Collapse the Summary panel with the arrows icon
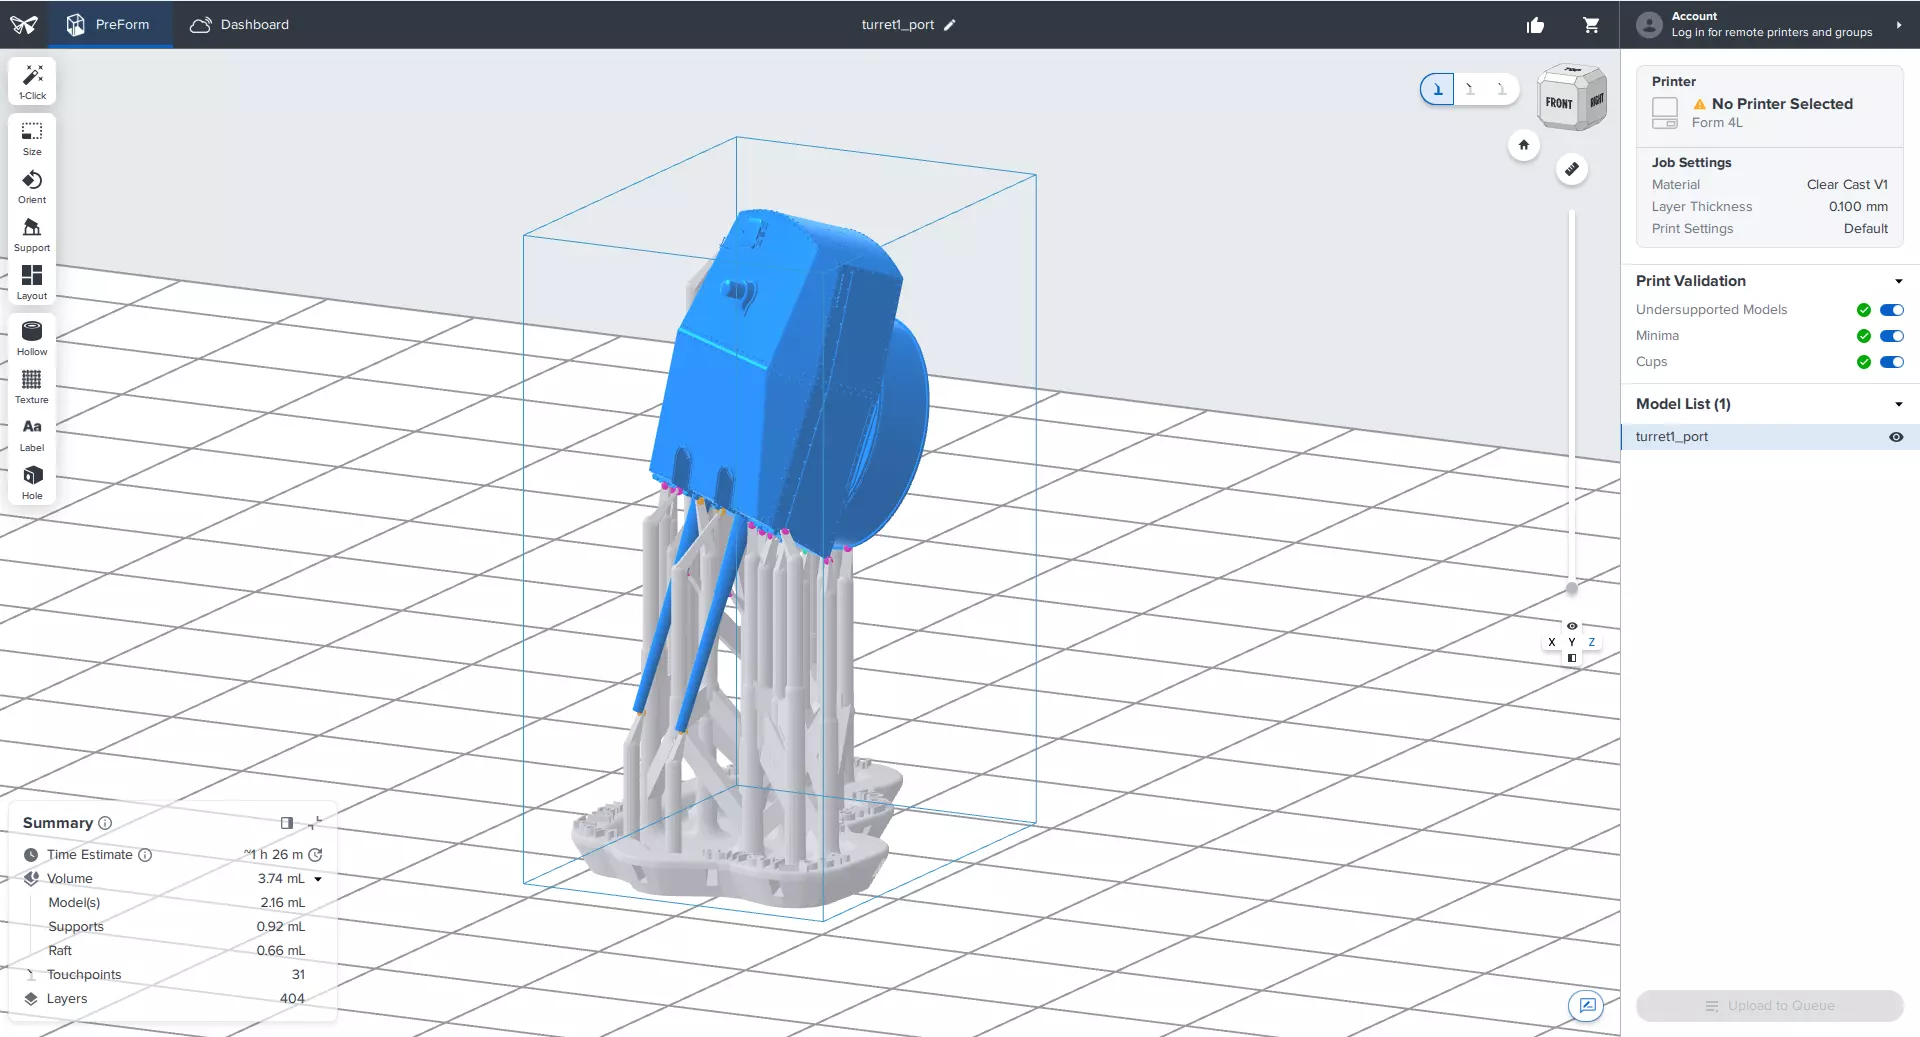The width and height of the screenshot is (1920, 1037). 316,823
